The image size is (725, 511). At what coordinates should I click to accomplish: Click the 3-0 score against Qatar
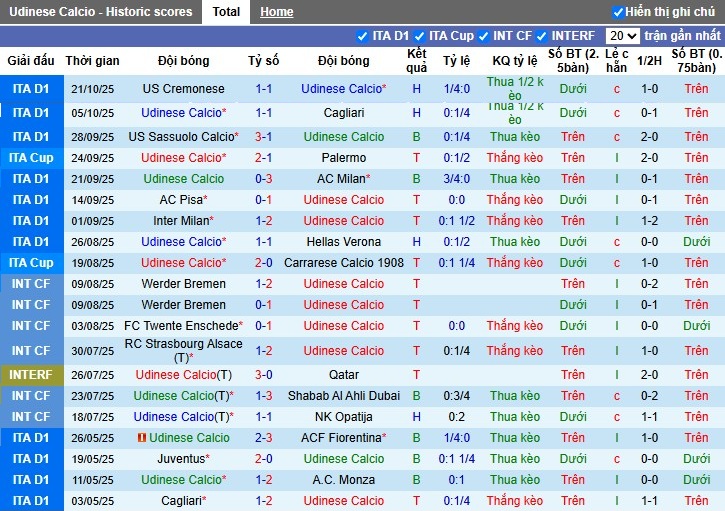point(264,375)
